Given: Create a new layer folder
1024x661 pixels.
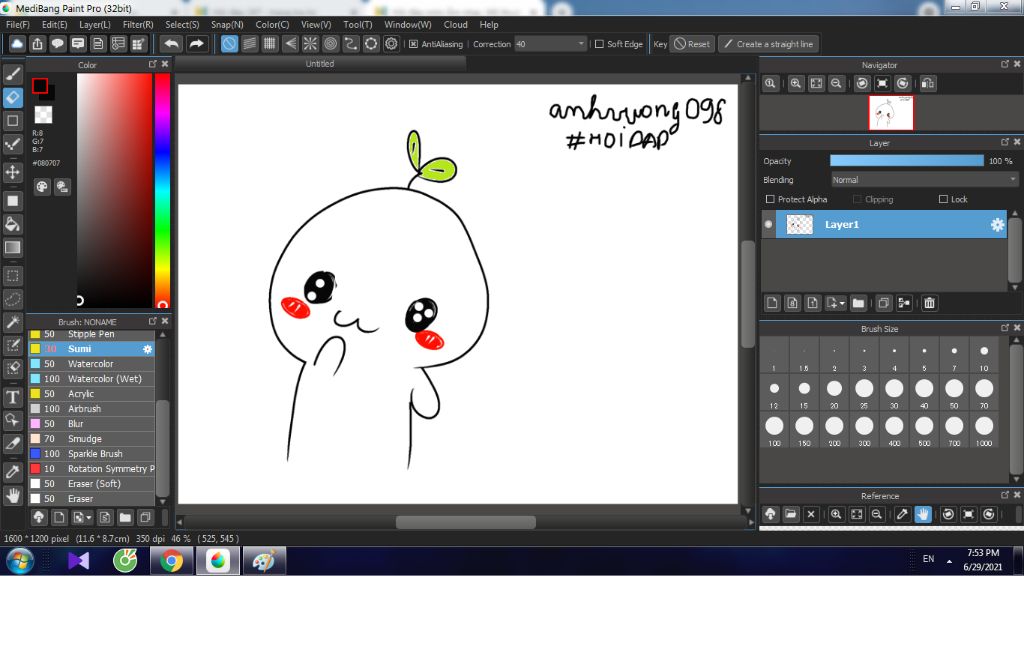Looking at the screenshot, I should tap(858, 303).
